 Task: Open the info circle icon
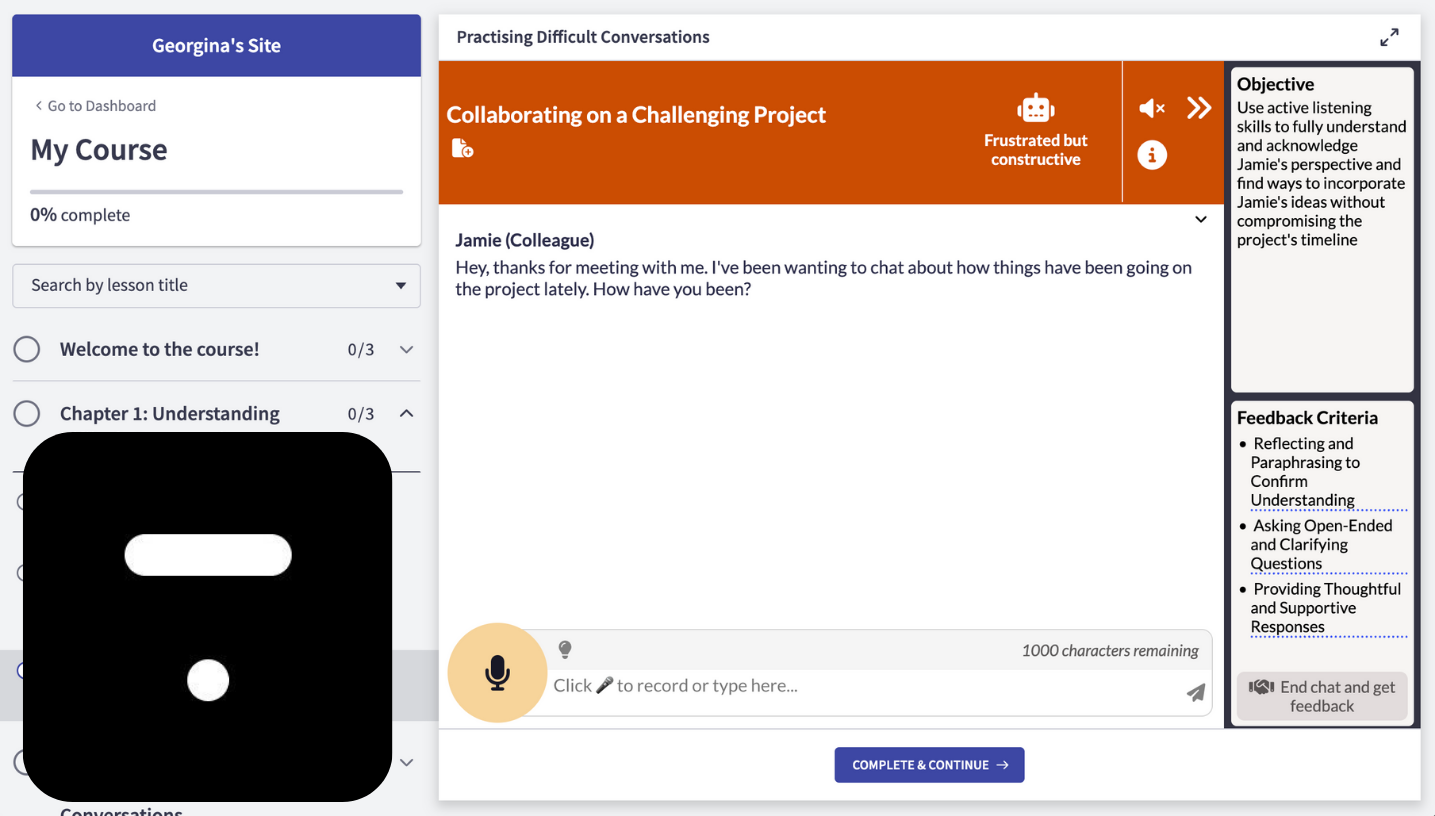pos(1152,155)
